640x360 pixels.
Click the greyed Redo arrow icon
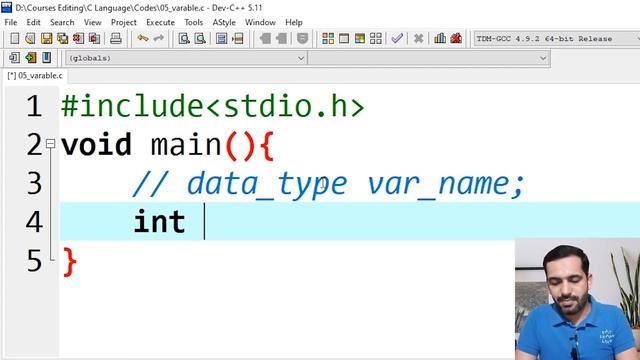(x=158, y=38)
